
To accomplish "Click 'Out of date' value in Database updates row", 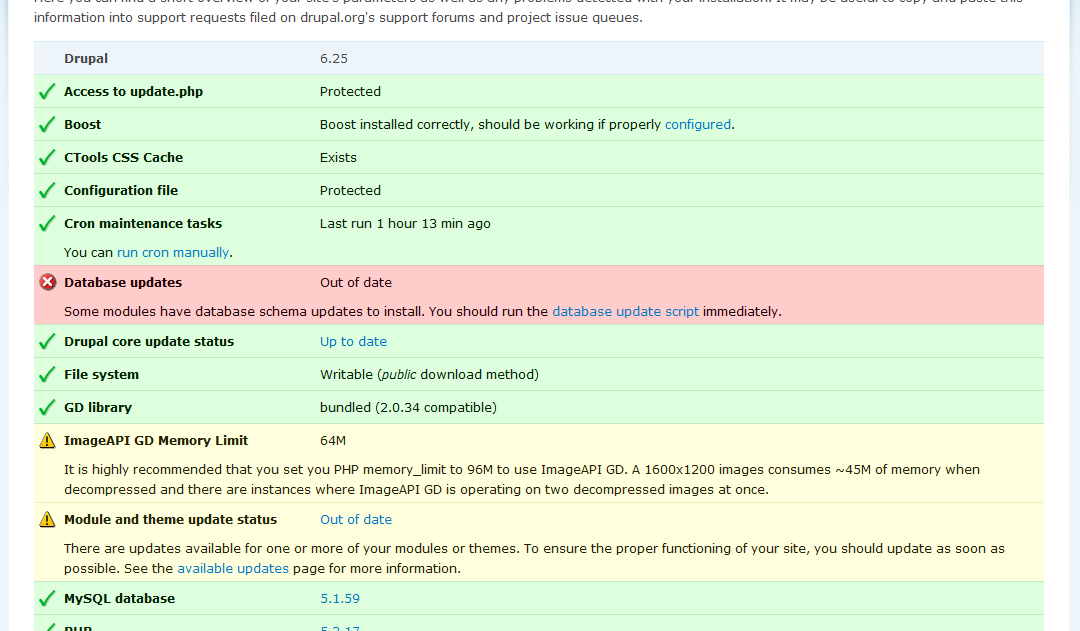I will coord(356,282).
